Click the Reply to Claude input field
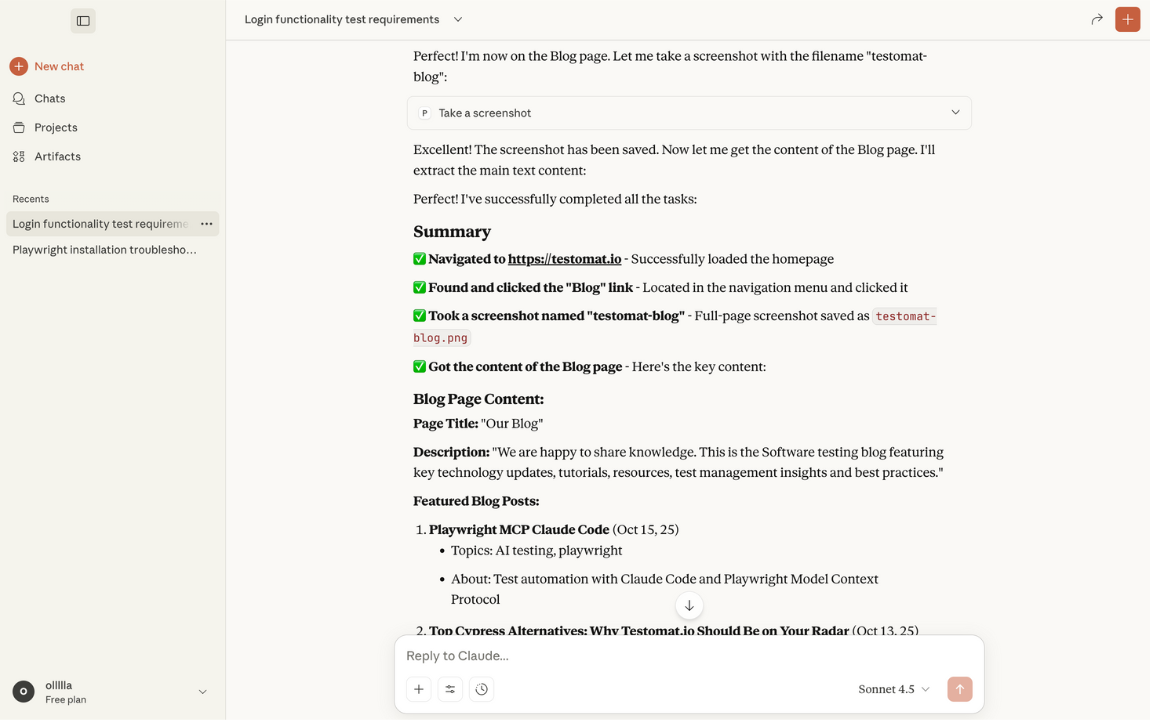This screenshot has height=720, width=1150. tap(689, 656)
